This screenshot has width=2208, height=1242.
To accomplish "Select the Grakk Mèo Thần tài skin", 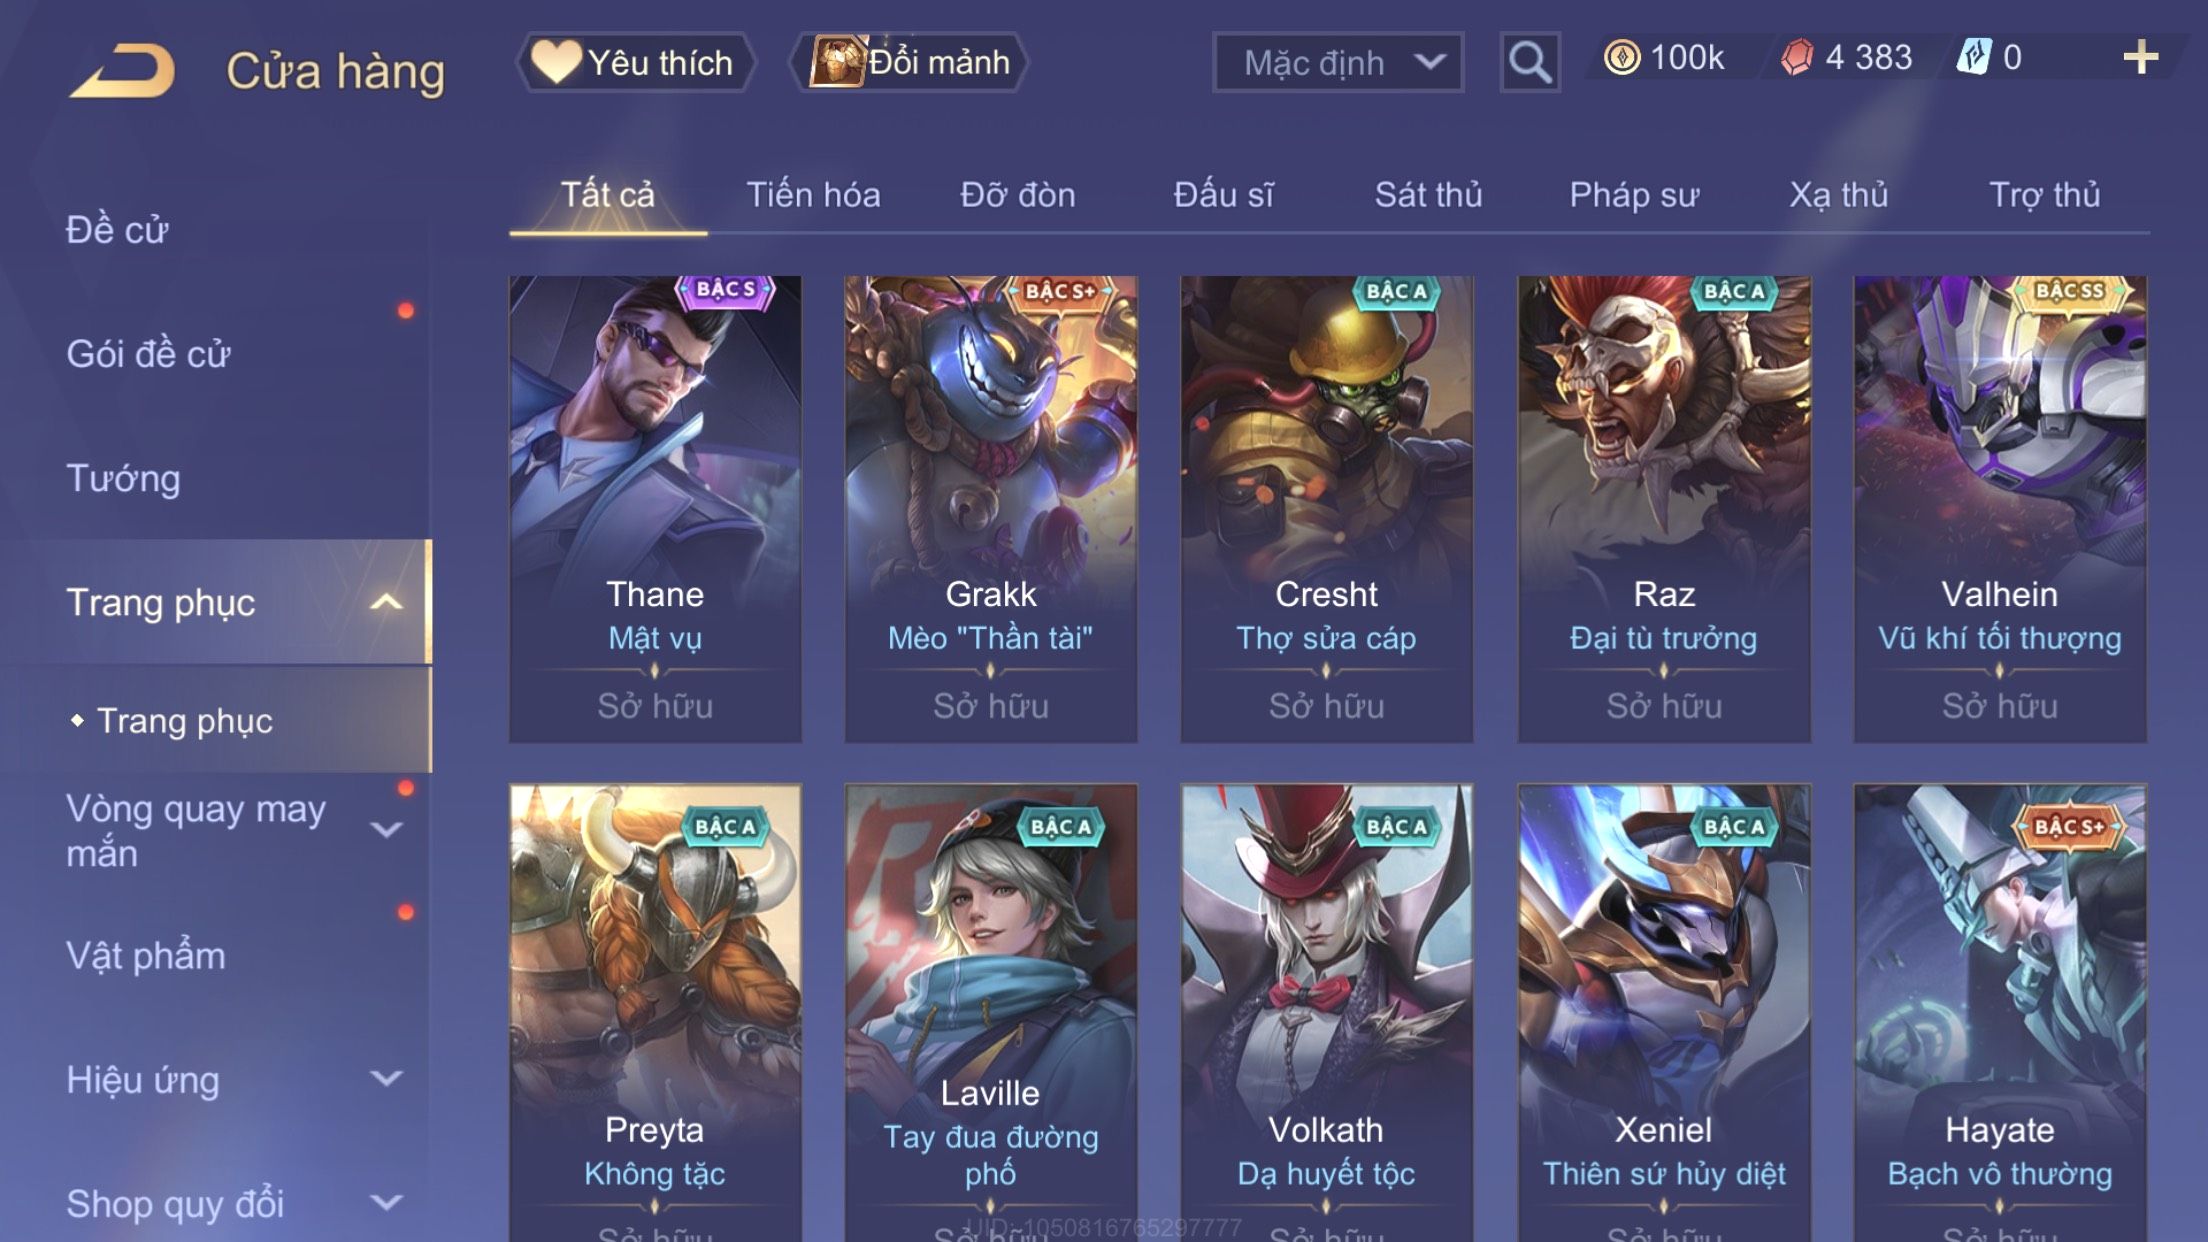I will [x=991, y=509].
